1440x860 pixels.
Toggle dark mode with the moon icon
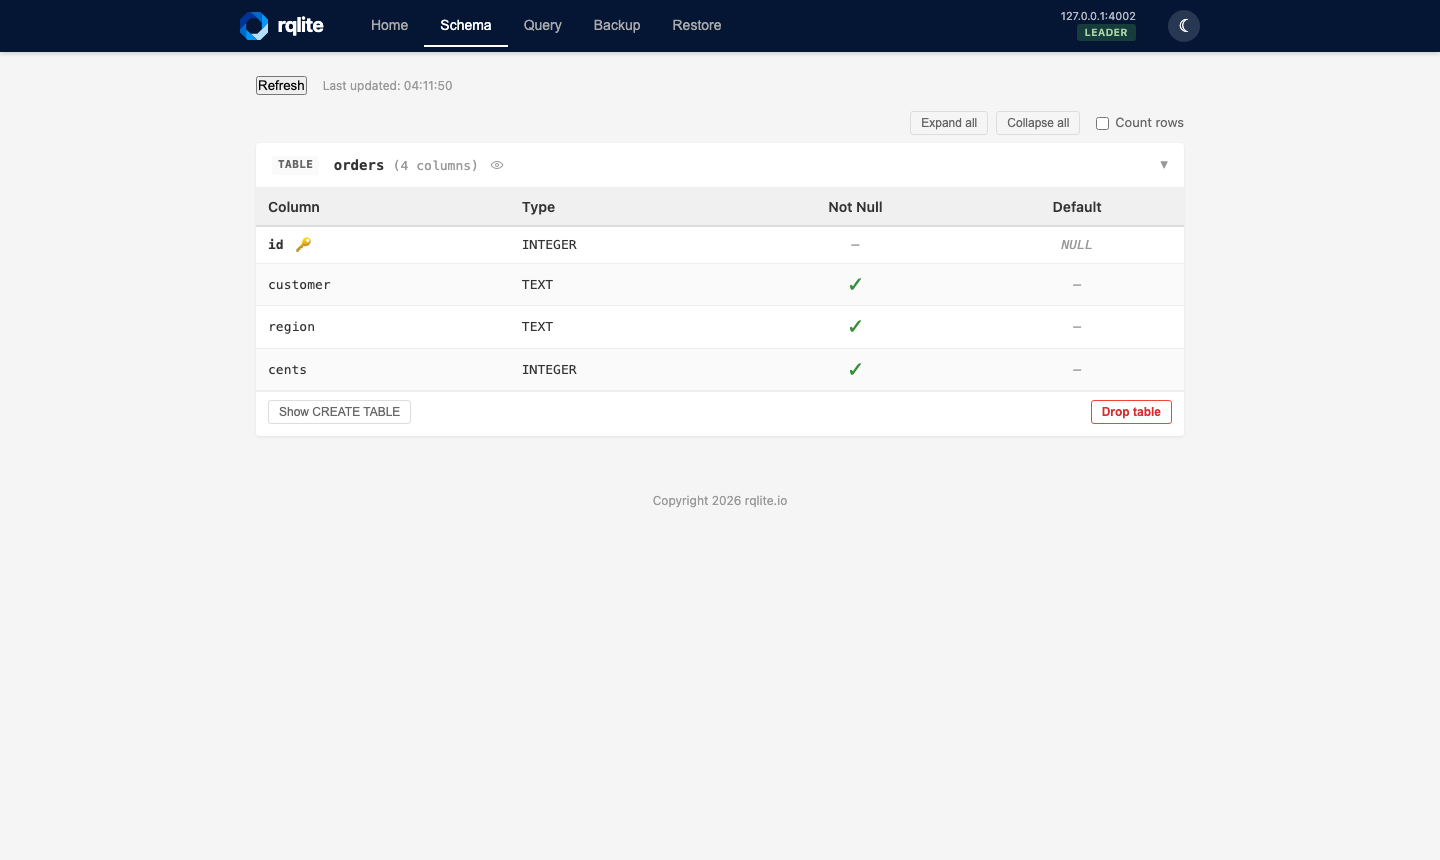coord(1184,26)
